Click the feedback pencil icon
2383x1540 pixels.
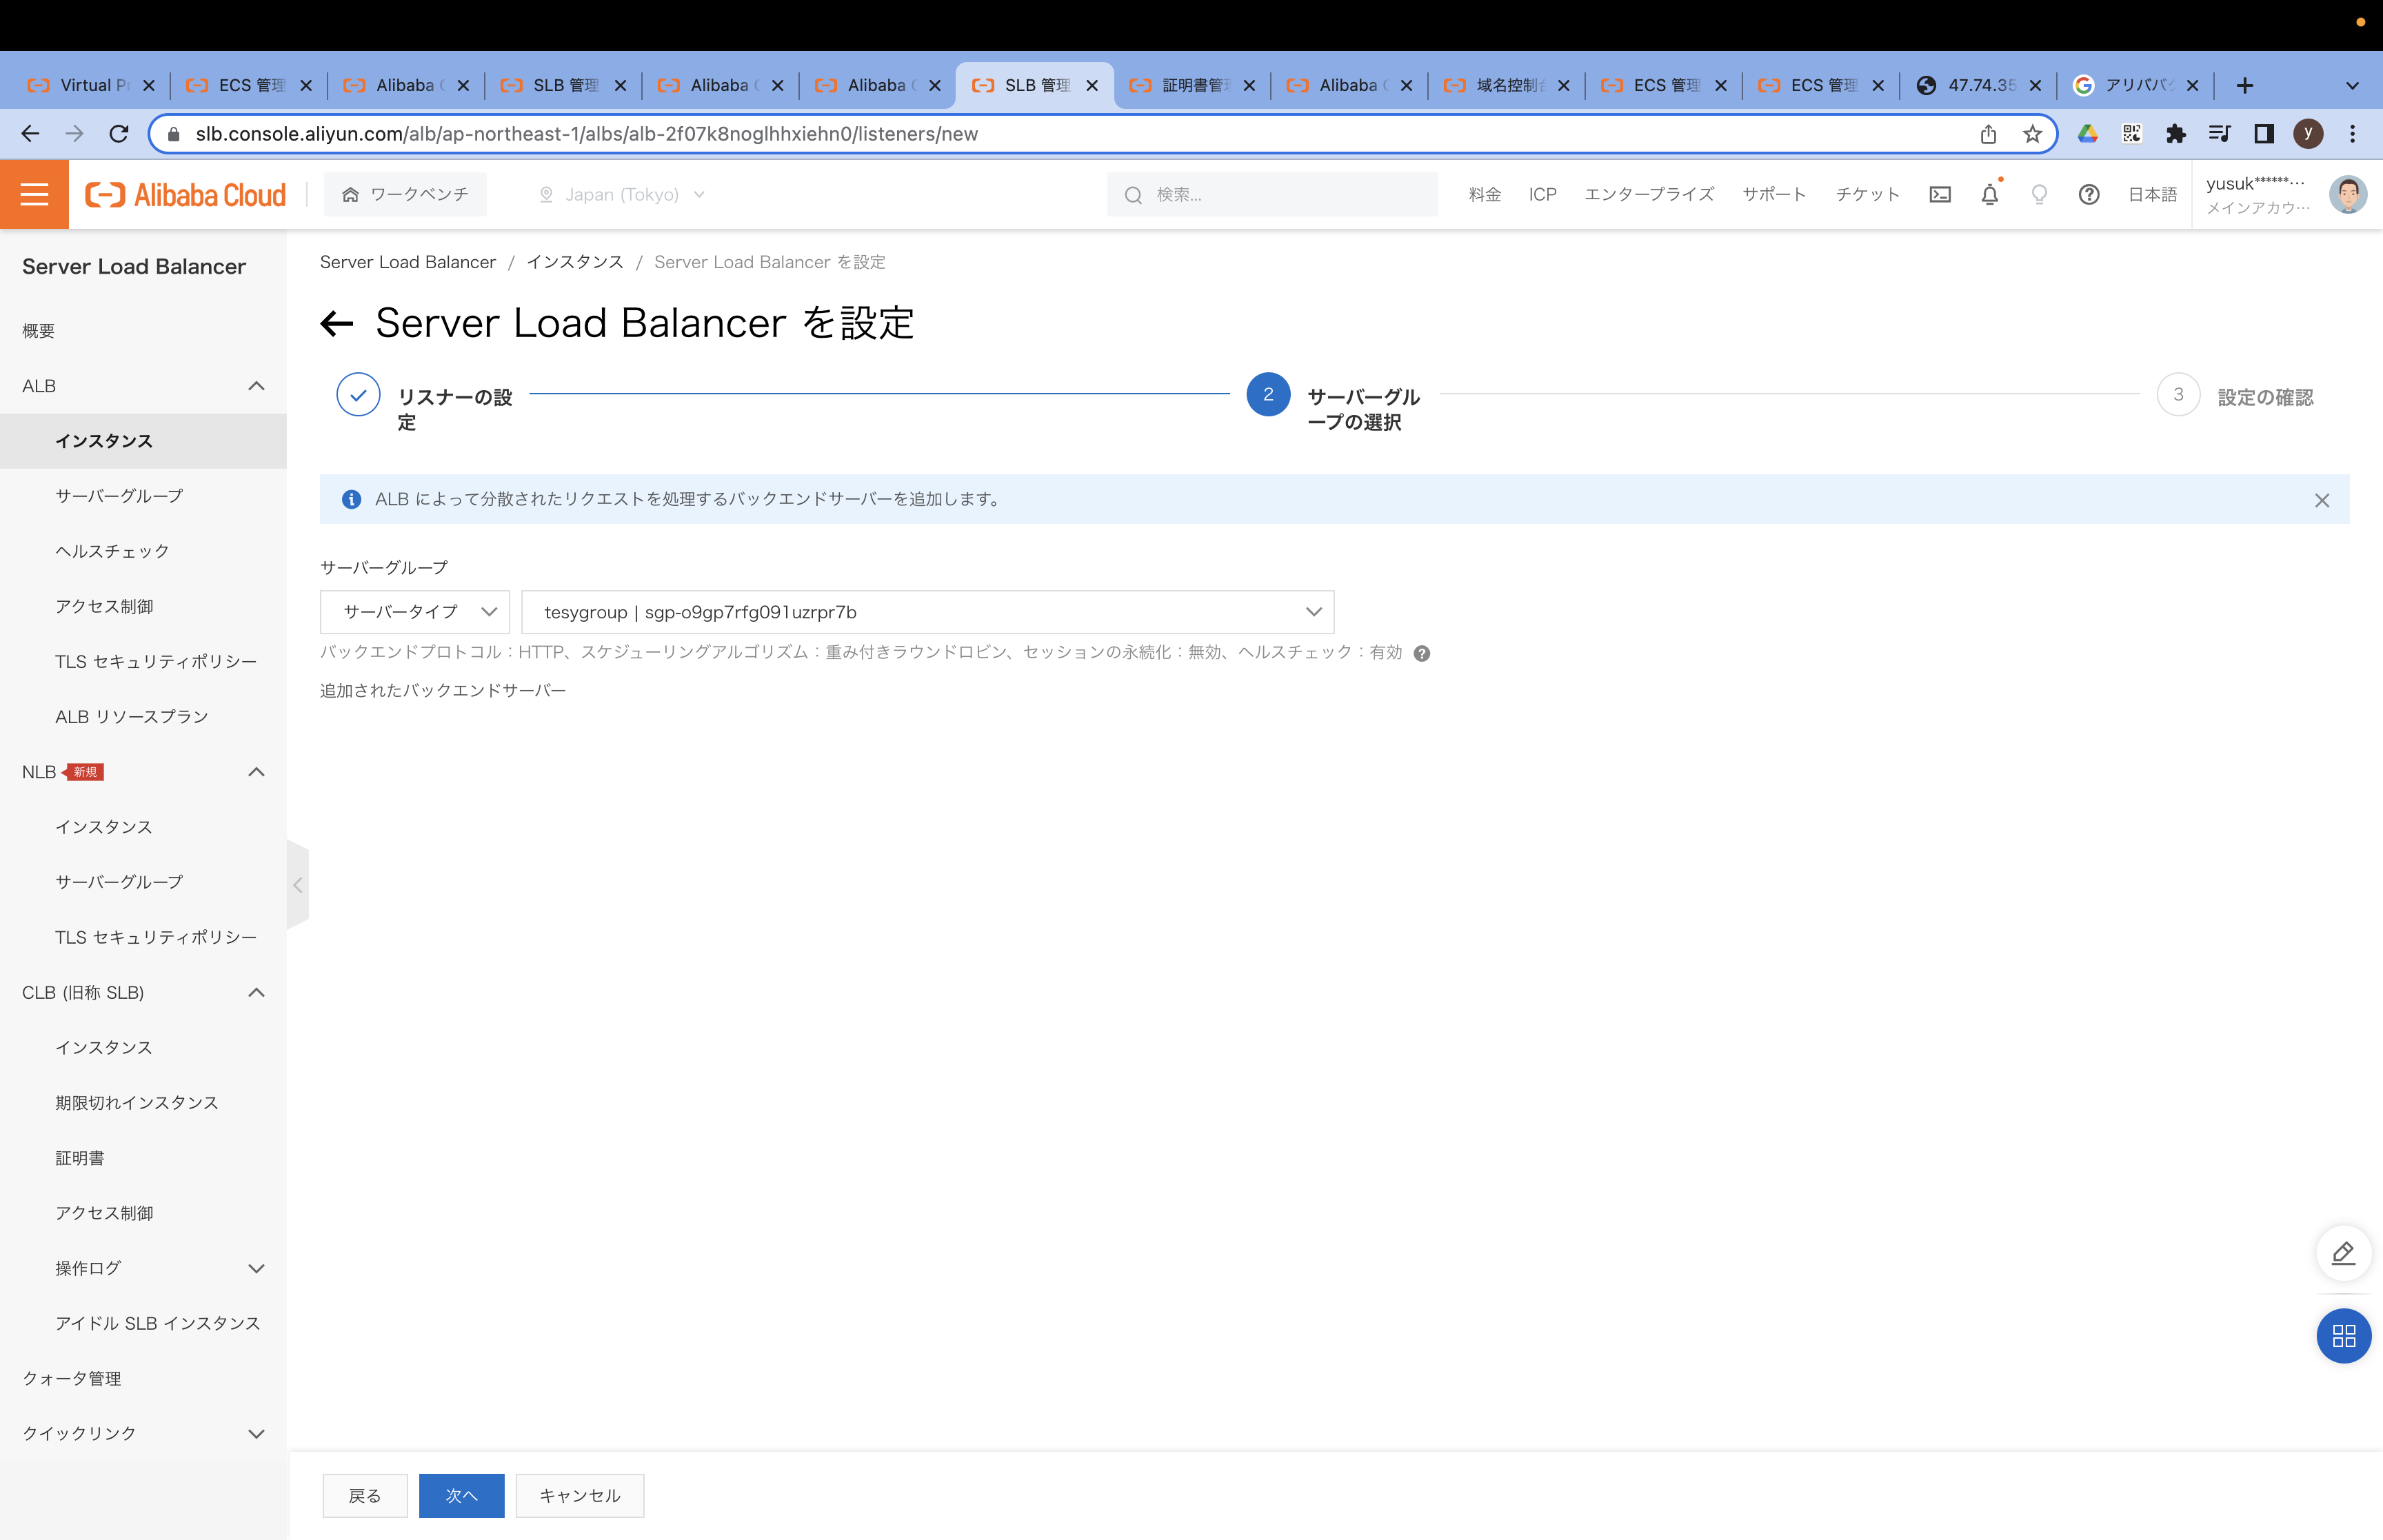tap(2343, 1253)
